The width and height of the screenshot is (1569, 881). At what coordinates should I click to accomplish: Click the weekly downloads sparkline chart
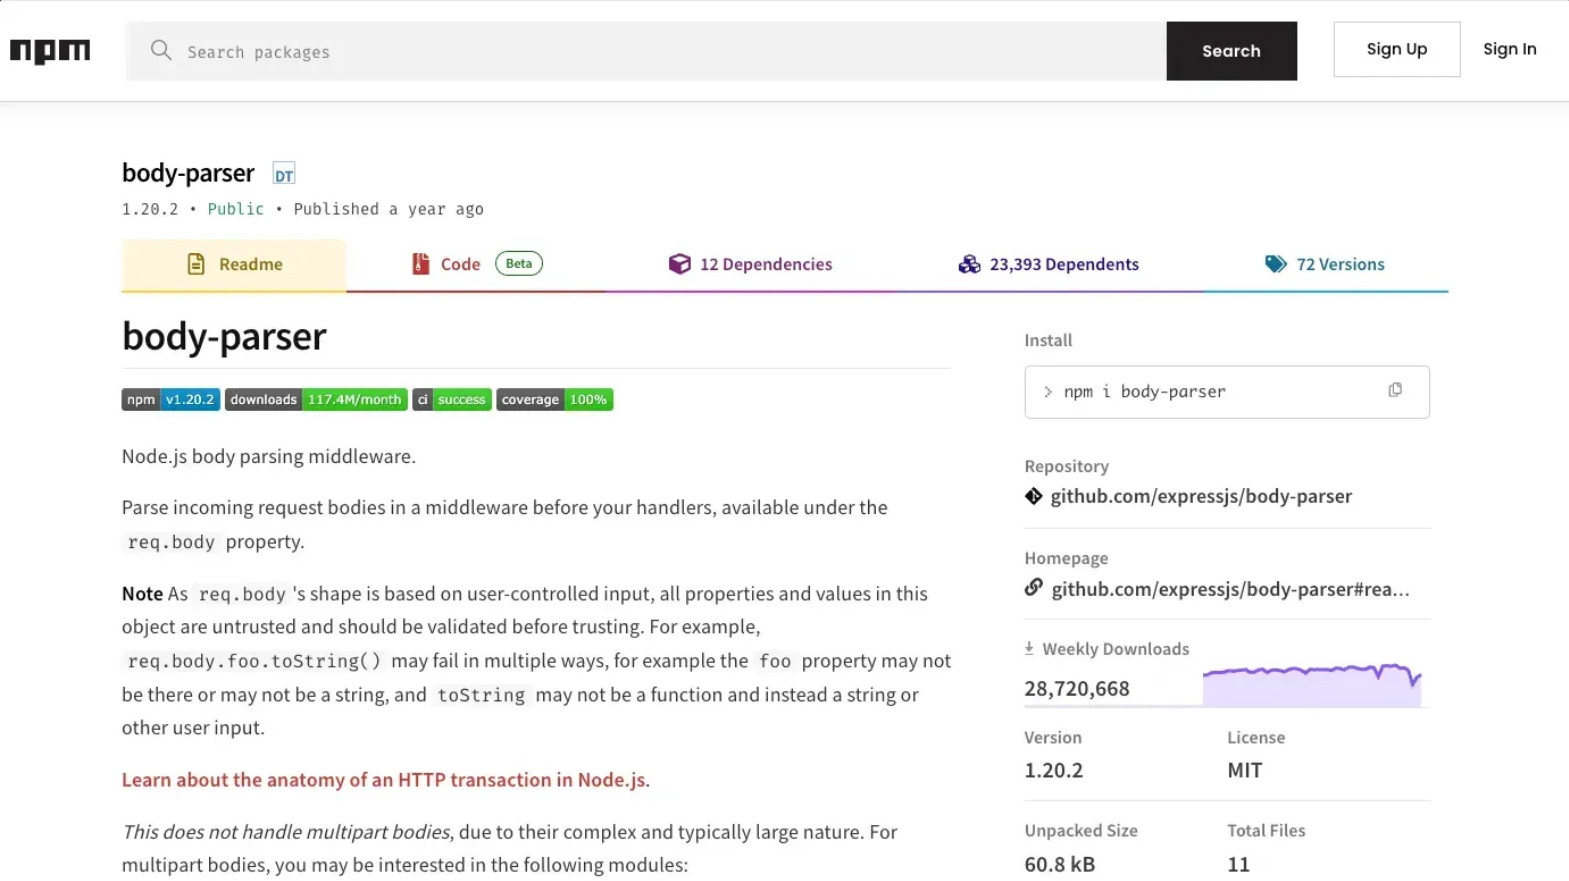pyautogui.click(x=1312, y=685)
